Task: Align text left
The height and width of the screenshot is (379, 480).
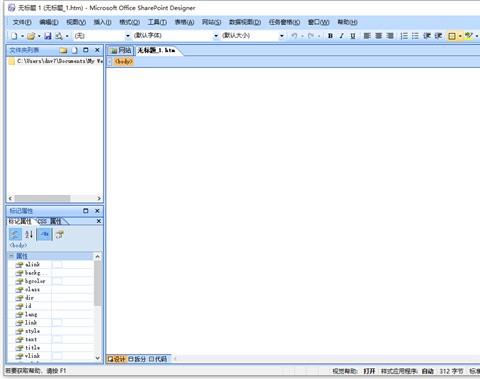Action: [x=367, y=36]
